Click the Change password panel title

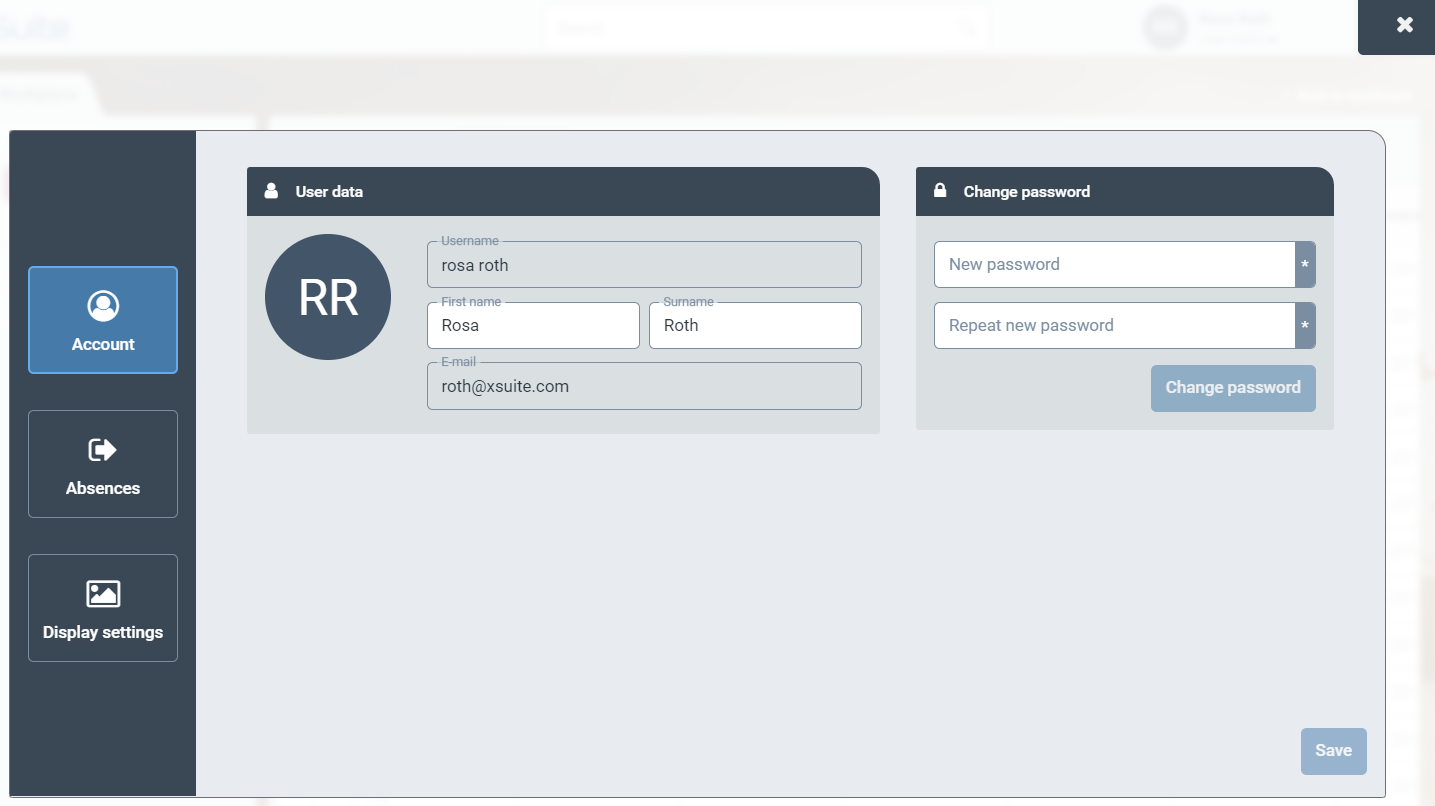pyautogui.click(x=1026, y=192)
